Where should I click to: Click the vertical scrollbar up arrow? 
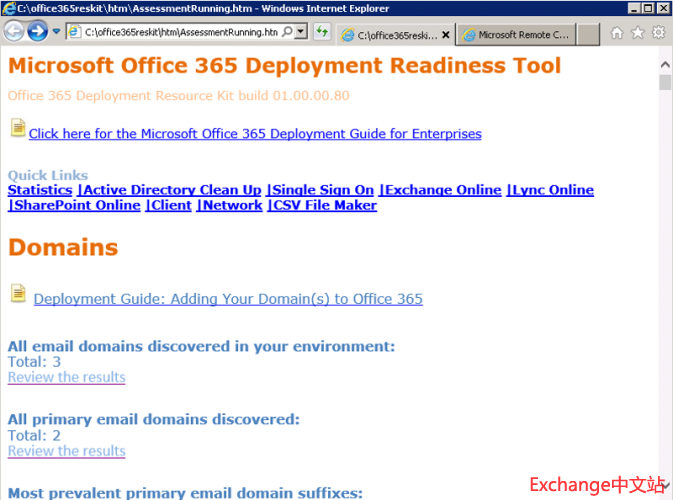(665, 62)
